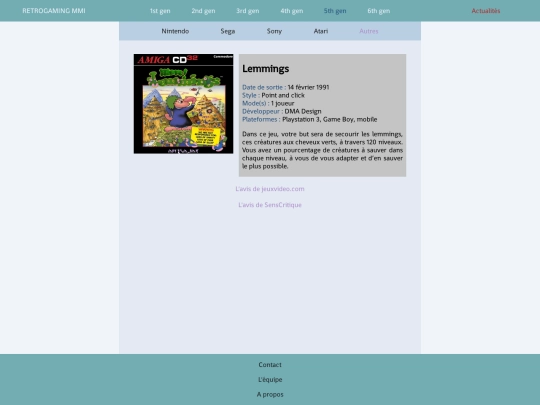Click the Mode(s) value 1 joueur
Image resolution: width=540 pixels, height=405 pixels.
[282, 103]
